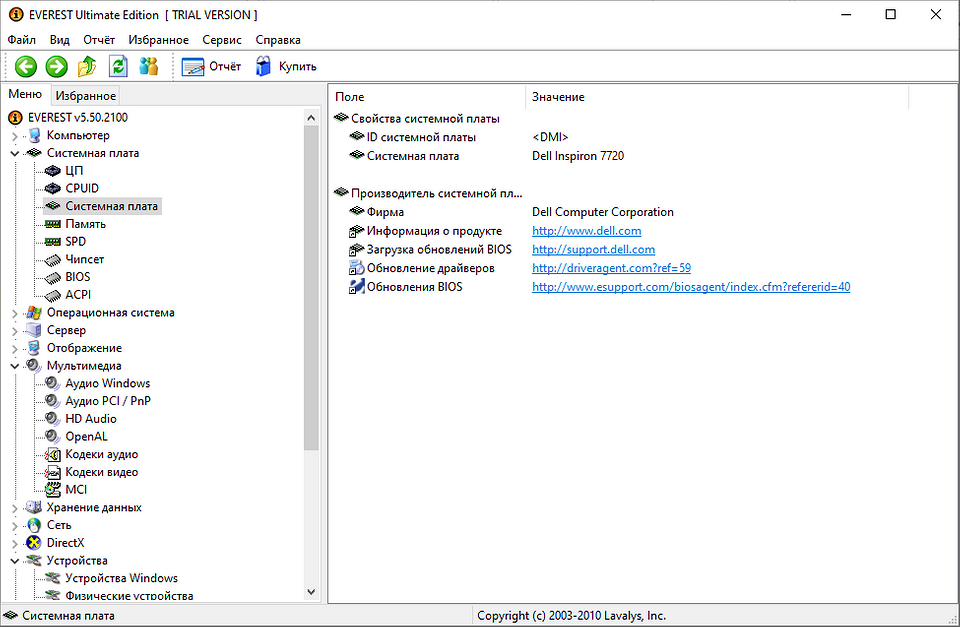Collapse the Мультимедиа tree node

[x=15, y=366]
